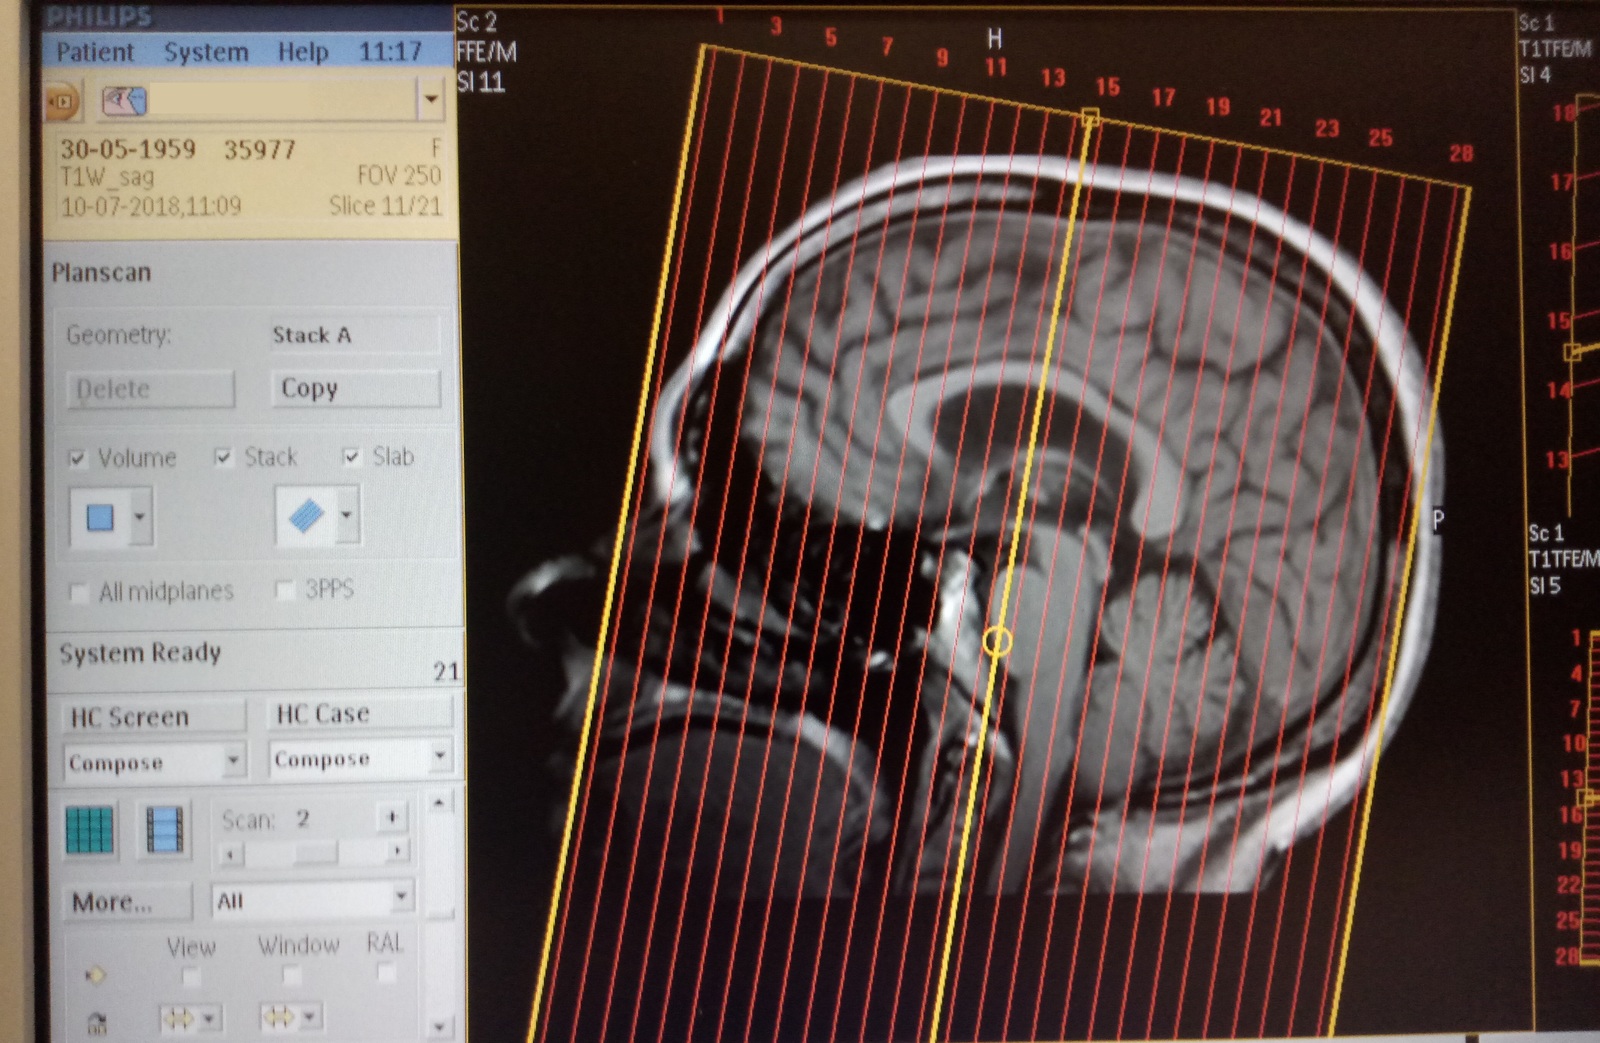Toggle the Slab checkbox
The height and width of the screenshot is (1043, 1600).
click(x=351, y=456)
